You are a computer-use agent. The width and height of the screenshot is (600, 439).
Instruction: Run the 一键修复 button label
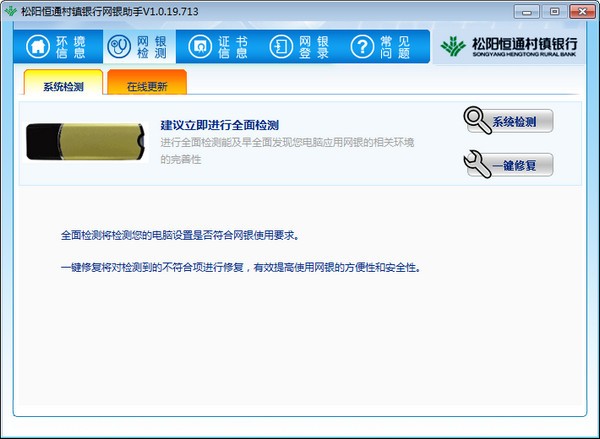click(x=514, y=166)
